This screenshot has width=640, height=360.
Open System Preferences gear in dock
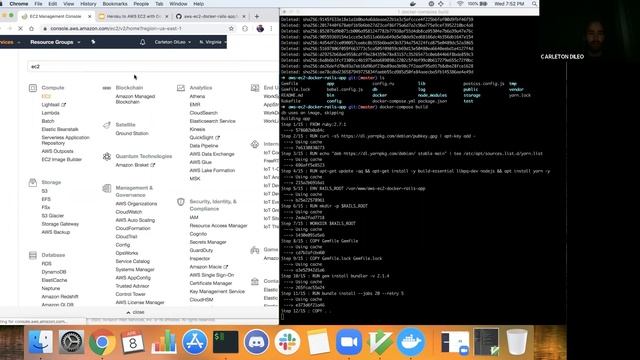(71, 342)
